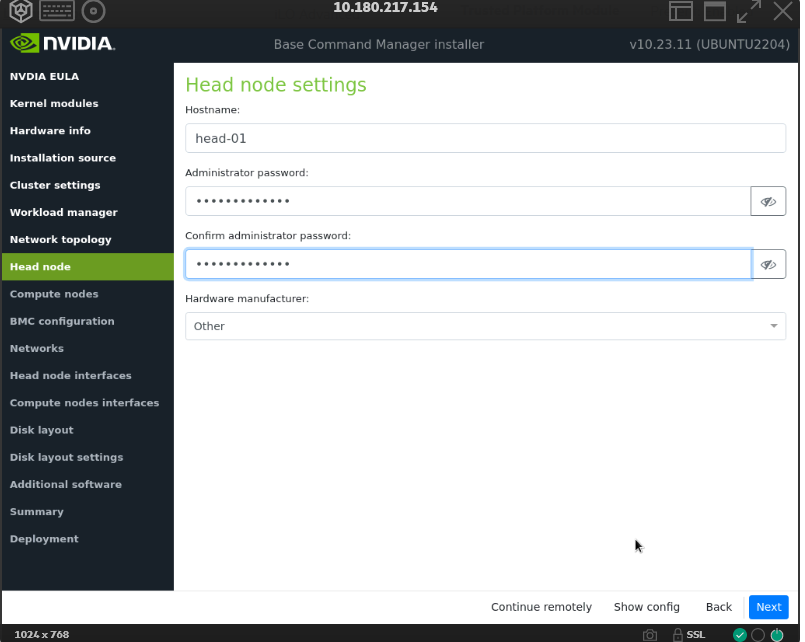Viewport: 805px width, 642px height.
Task: Take a screenshot with the camera icon
Action: 650,634
